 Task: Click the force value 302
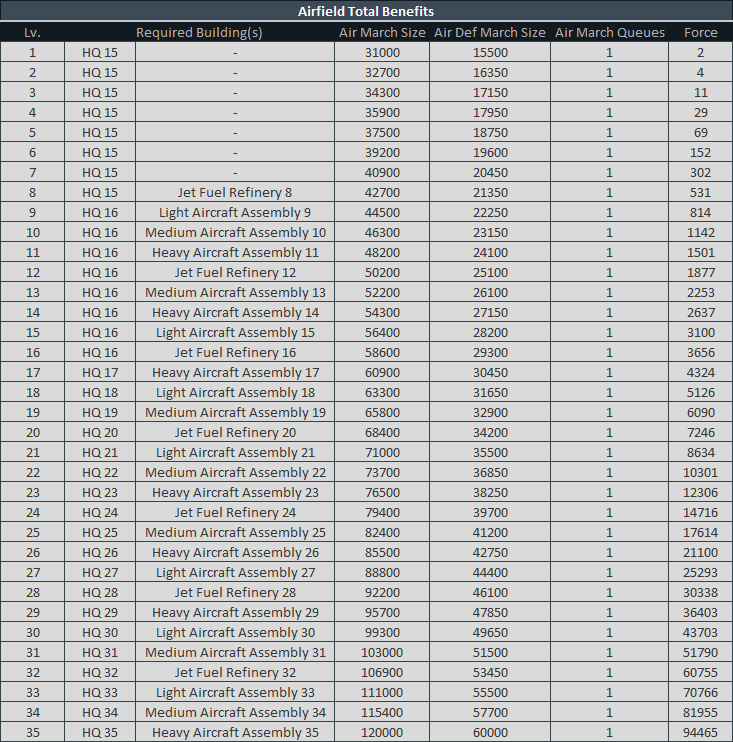pyautogui.click(x=700, y=172)
